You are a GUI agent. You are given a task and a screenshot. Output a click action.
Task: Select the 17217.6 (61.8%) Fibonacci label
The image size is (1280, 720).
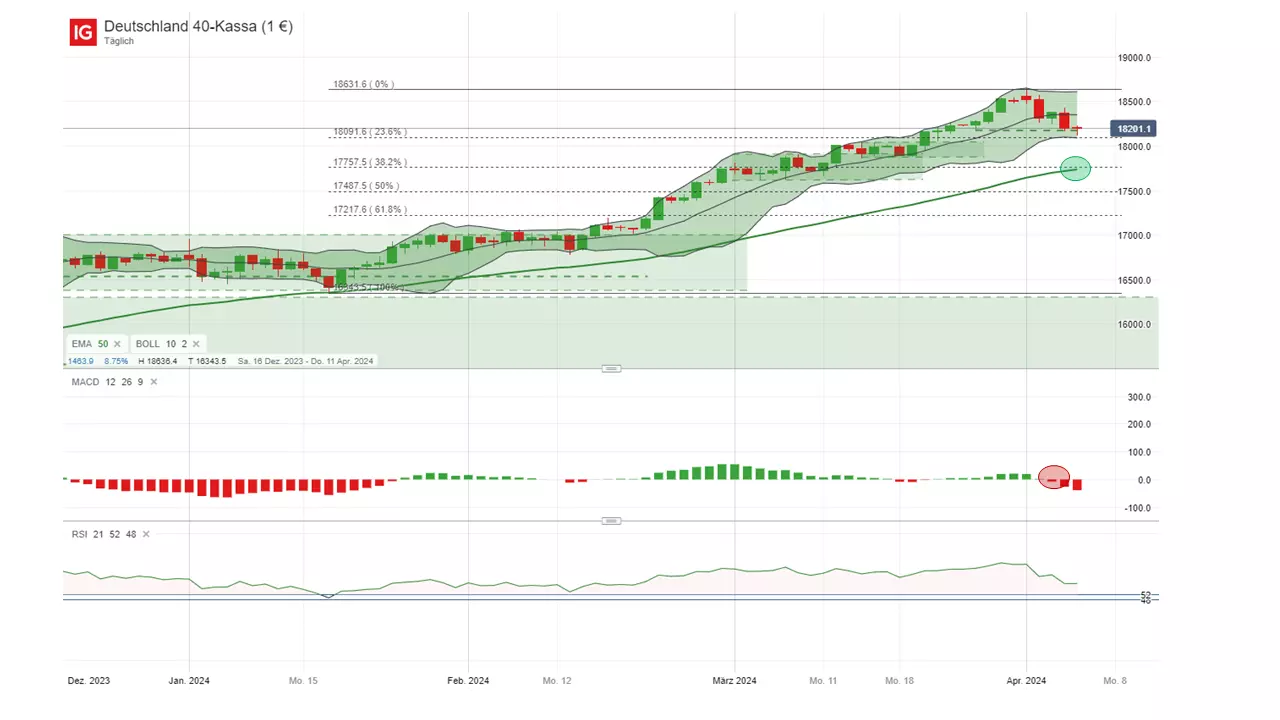click(369, 210)
